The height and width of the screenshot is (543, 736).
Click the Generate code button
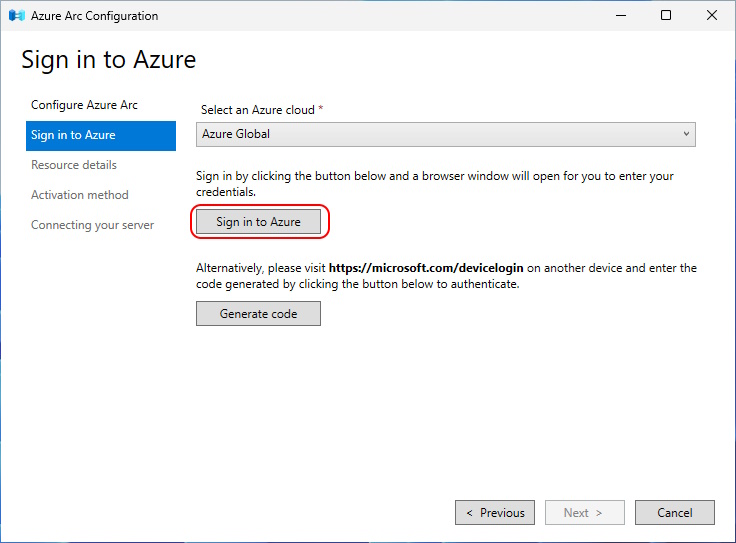click(x=258, y=314)
